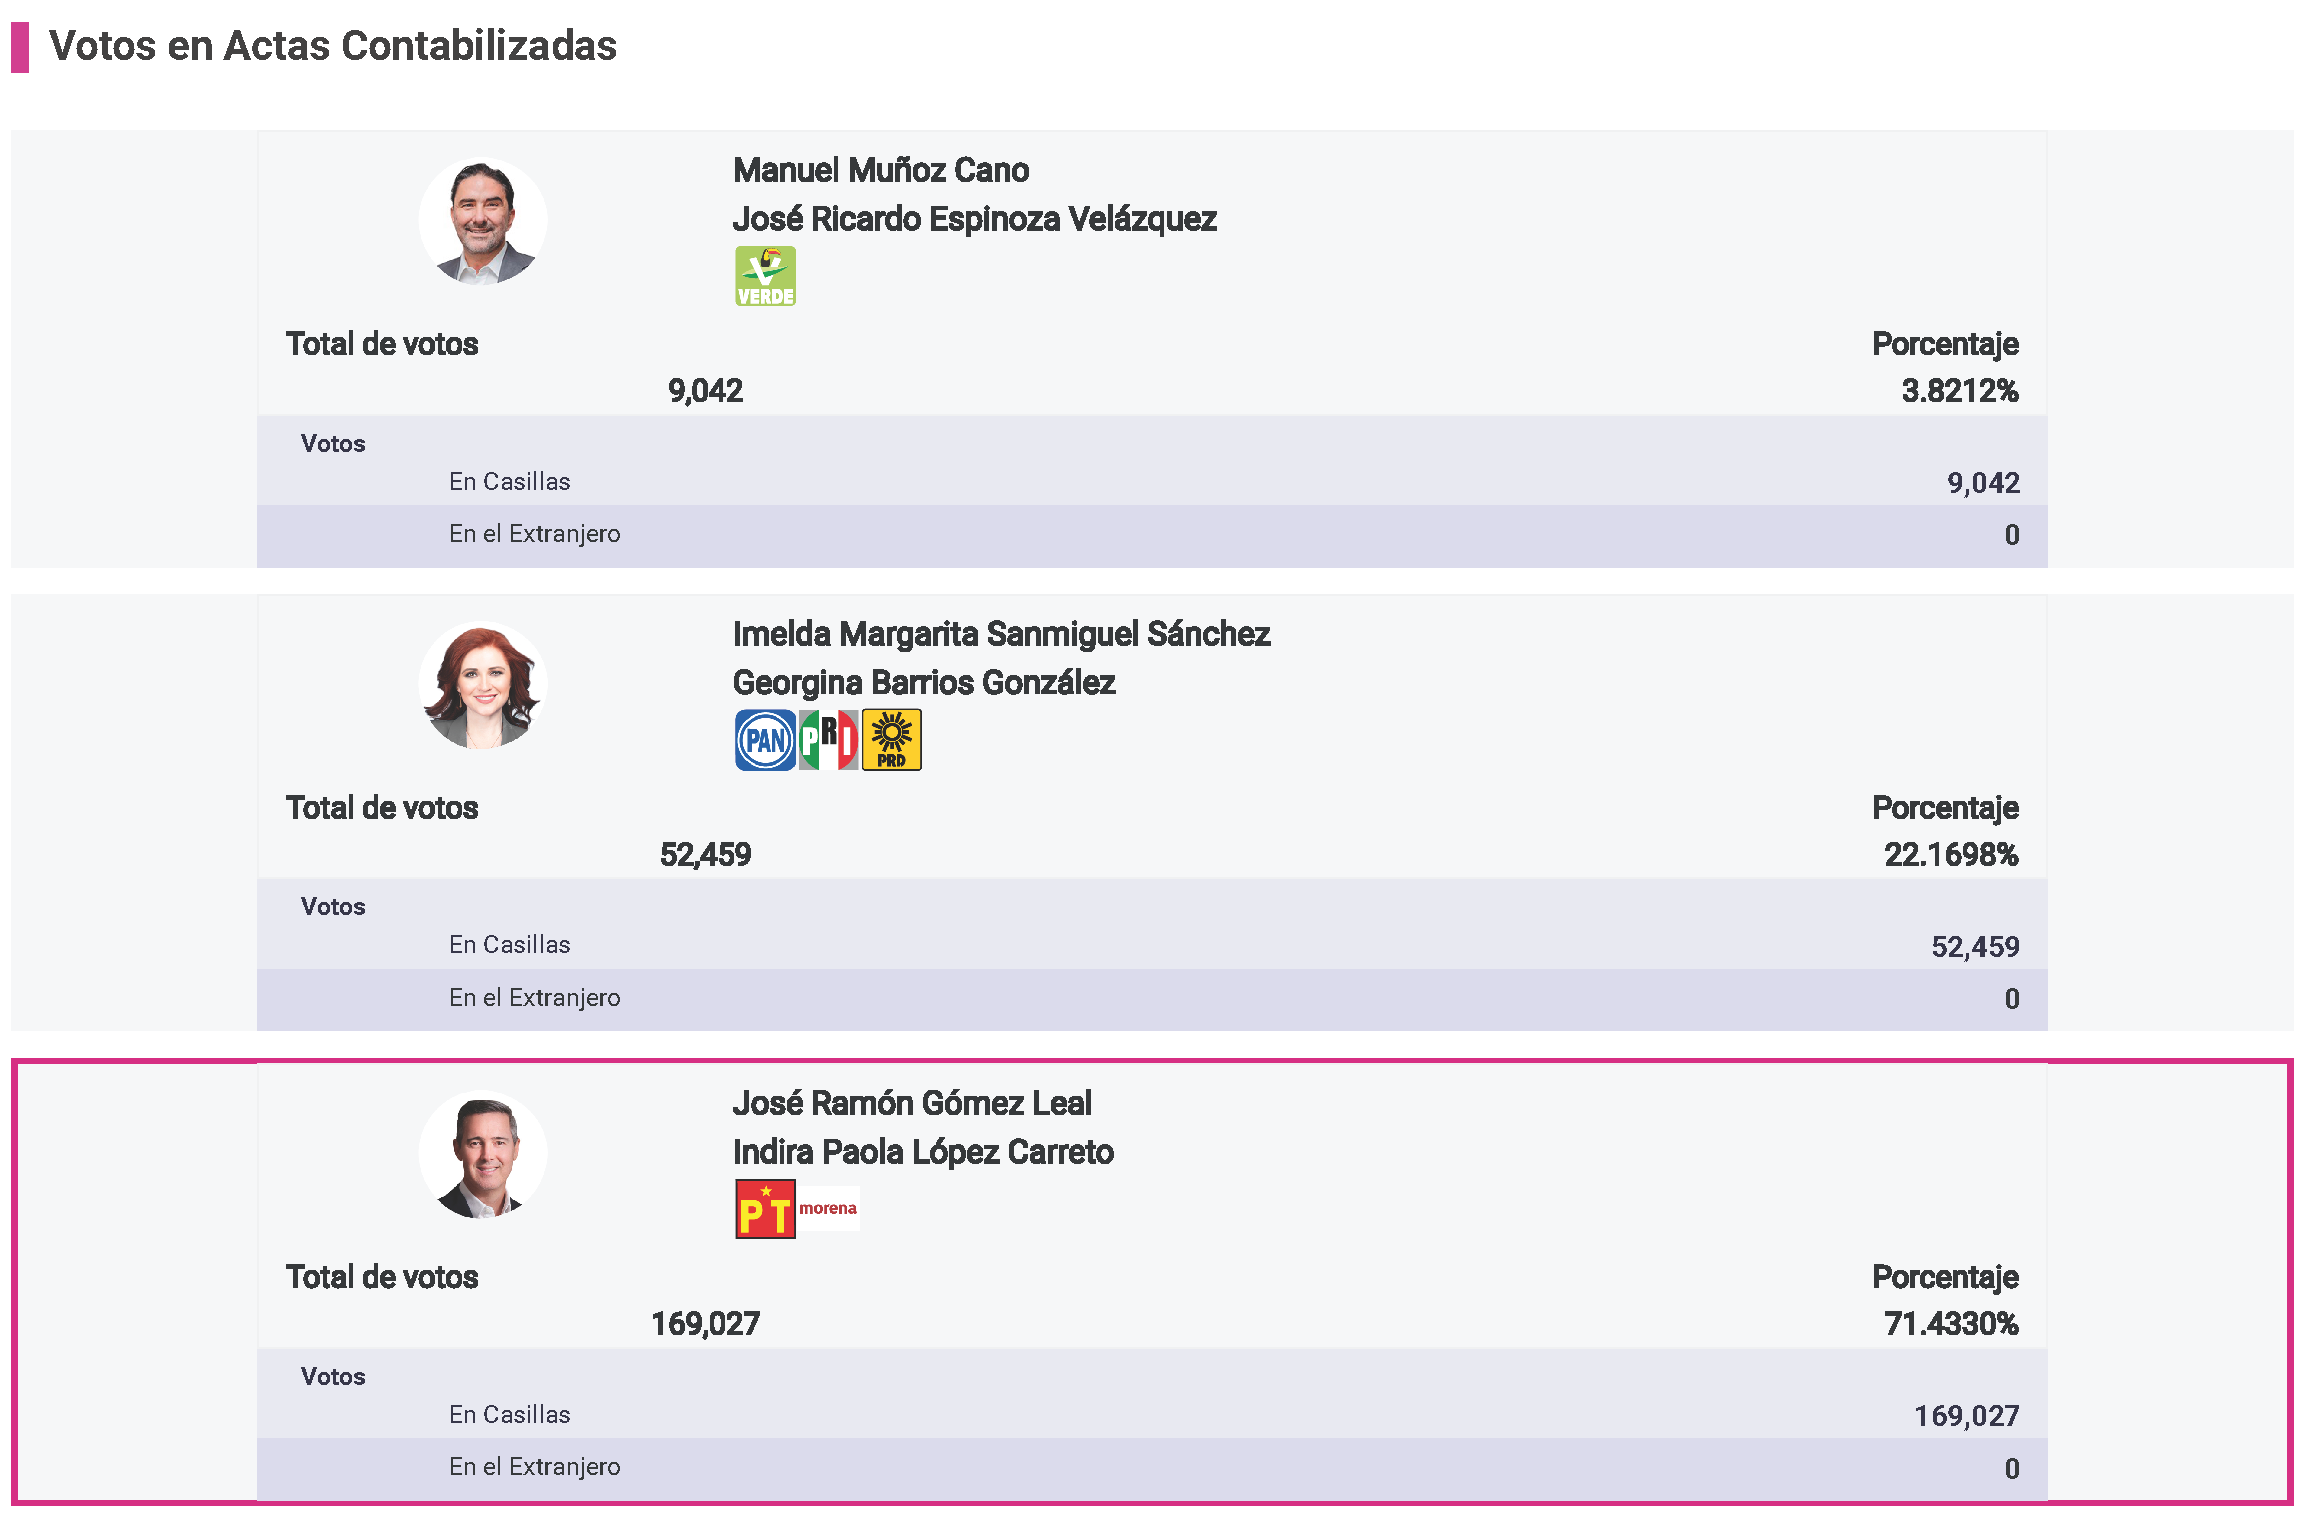Click José Ramón Gómez Leal's portrait photo

483,1155
